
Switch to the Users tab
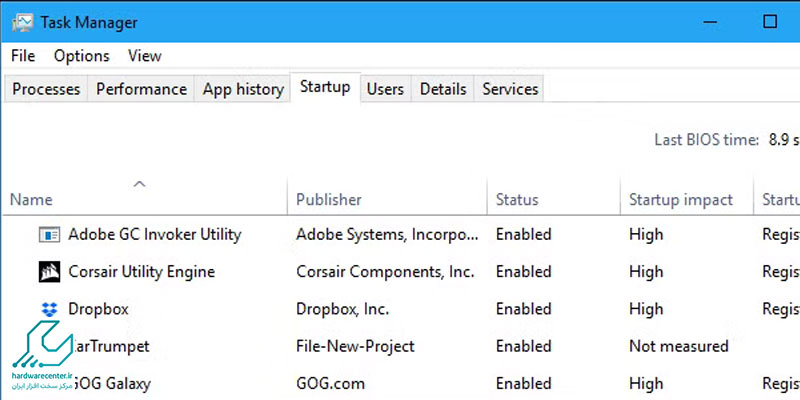[385, 89]
